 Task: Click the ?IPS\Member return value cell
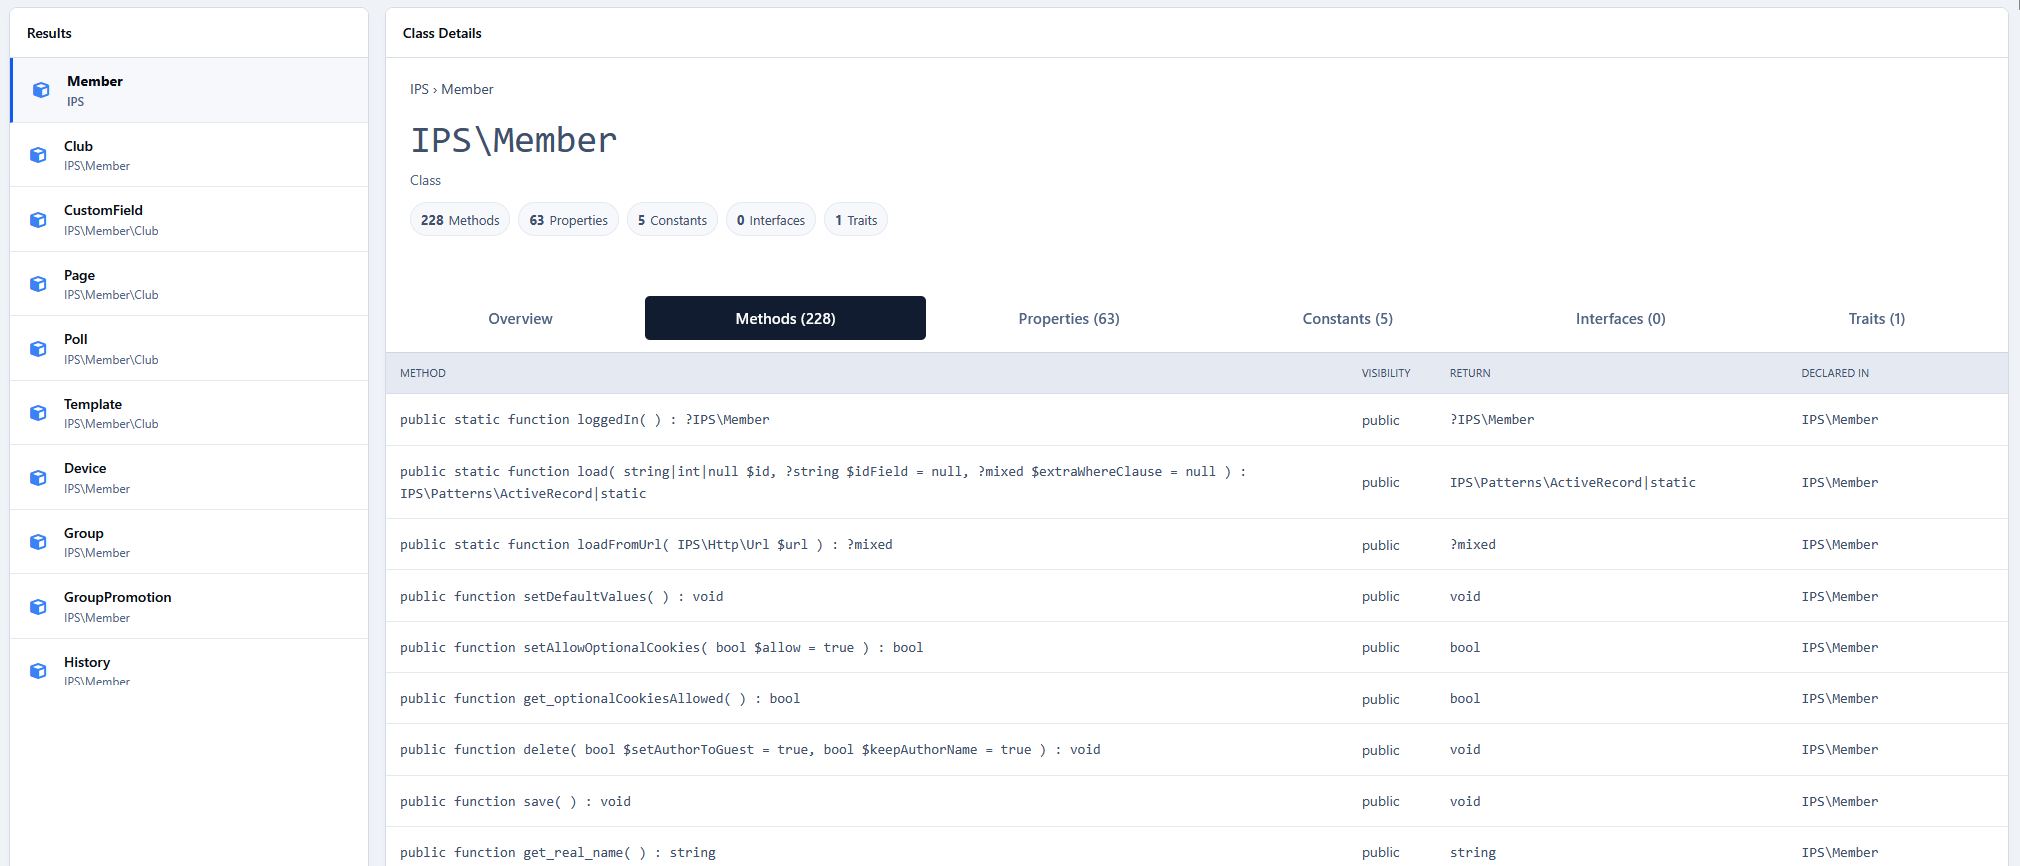point(1492,420)
